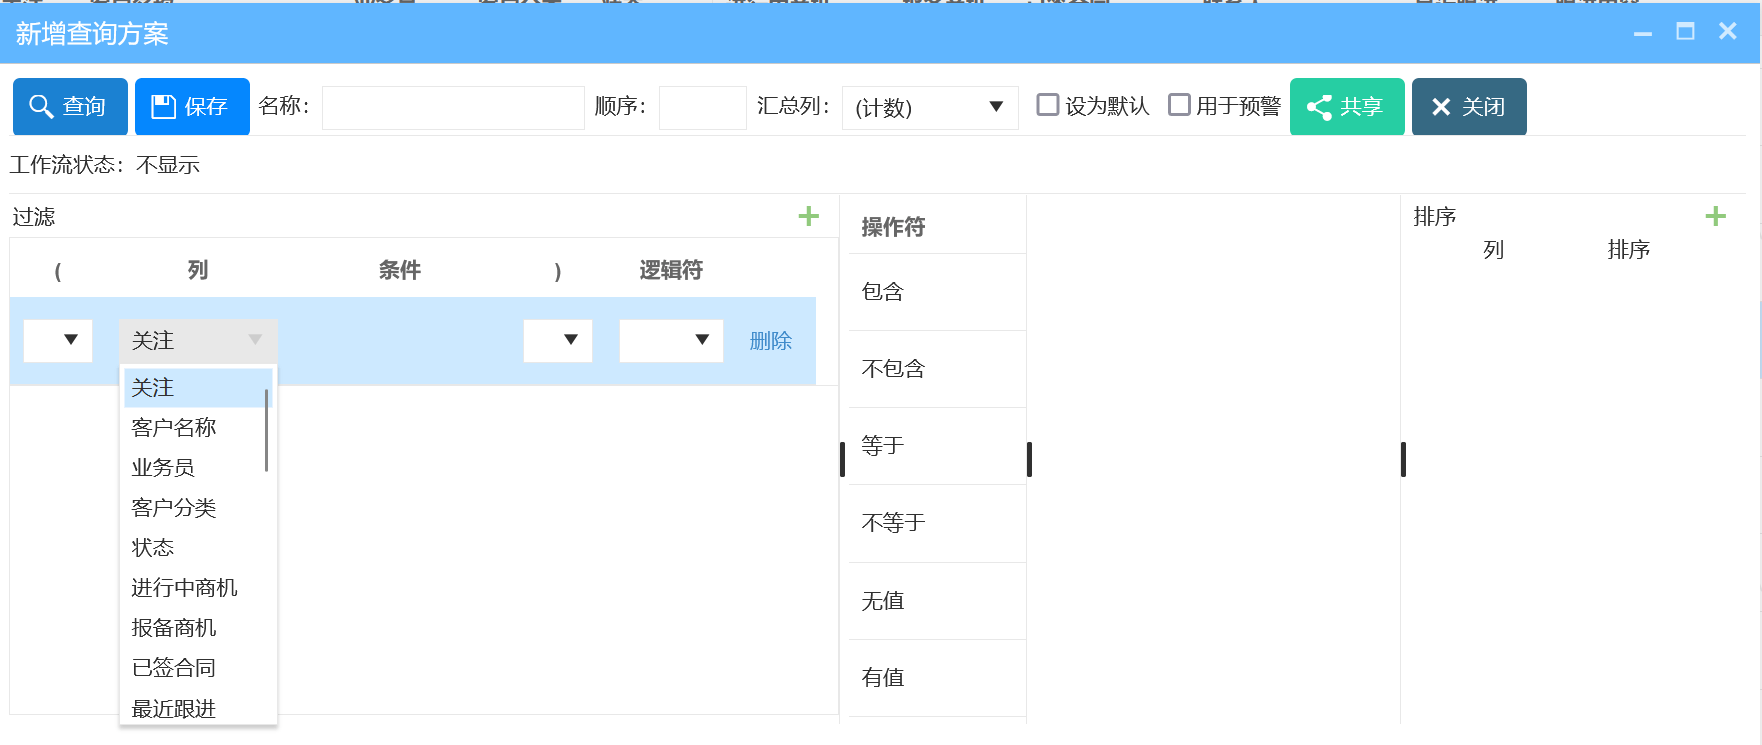Open the summary column (汇总列) dropdown
The image size is (1762, 745).
(930, 107)
